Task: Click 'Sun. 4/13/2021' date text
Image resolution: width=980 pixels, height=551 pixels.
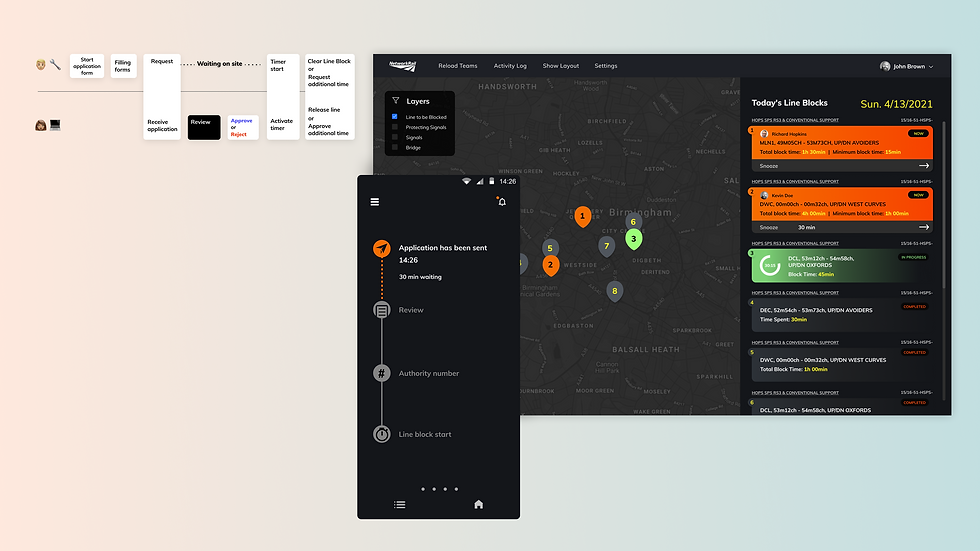Action: [896, 104]
